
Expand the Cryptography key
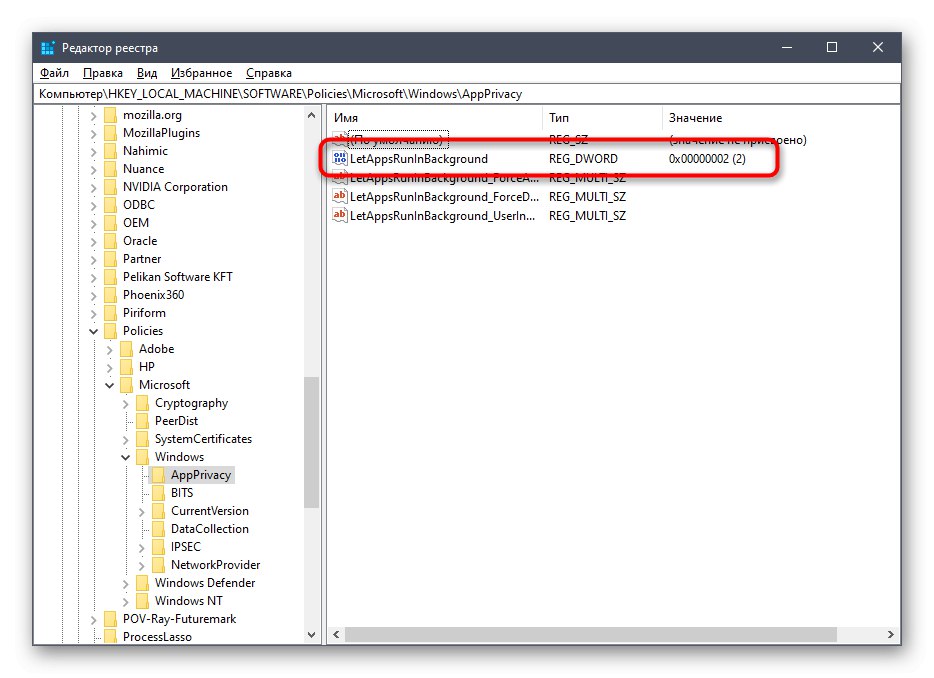tap(126, 404)
